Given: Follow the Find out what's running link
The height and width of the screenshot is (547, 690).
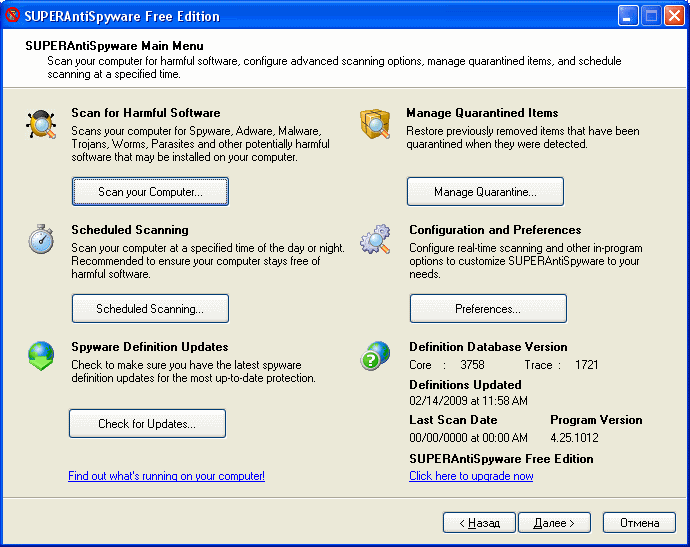Looking at the screenshot, I should pyautogui.click(x=166, y=476).
